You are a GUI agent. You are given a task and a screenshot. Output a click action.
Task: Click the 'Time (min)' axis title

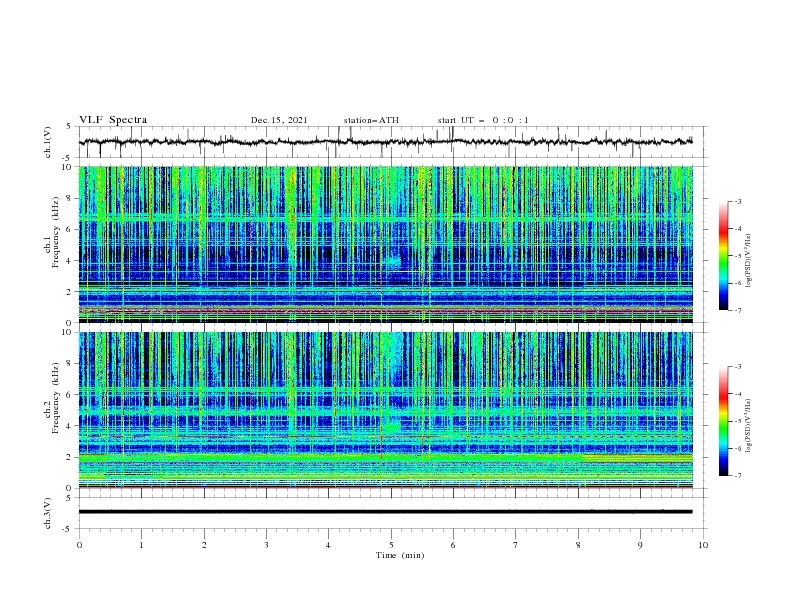(x=400, y=555)
